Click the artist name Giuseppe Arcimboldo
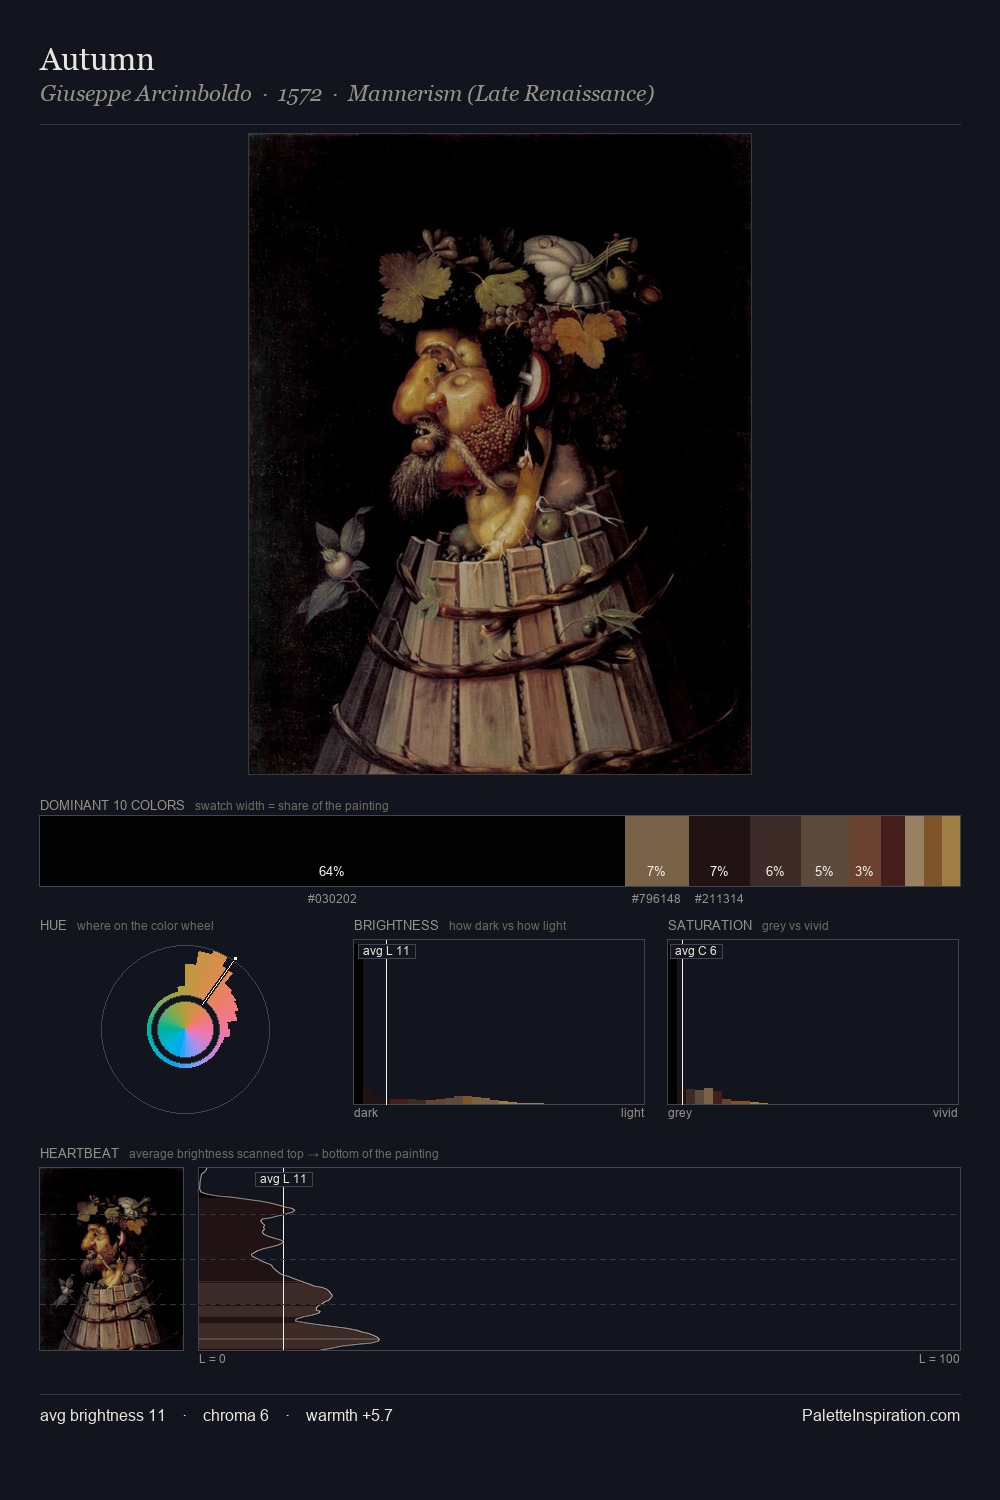This screenshot has height=1500, width=1000. point(146,94)
